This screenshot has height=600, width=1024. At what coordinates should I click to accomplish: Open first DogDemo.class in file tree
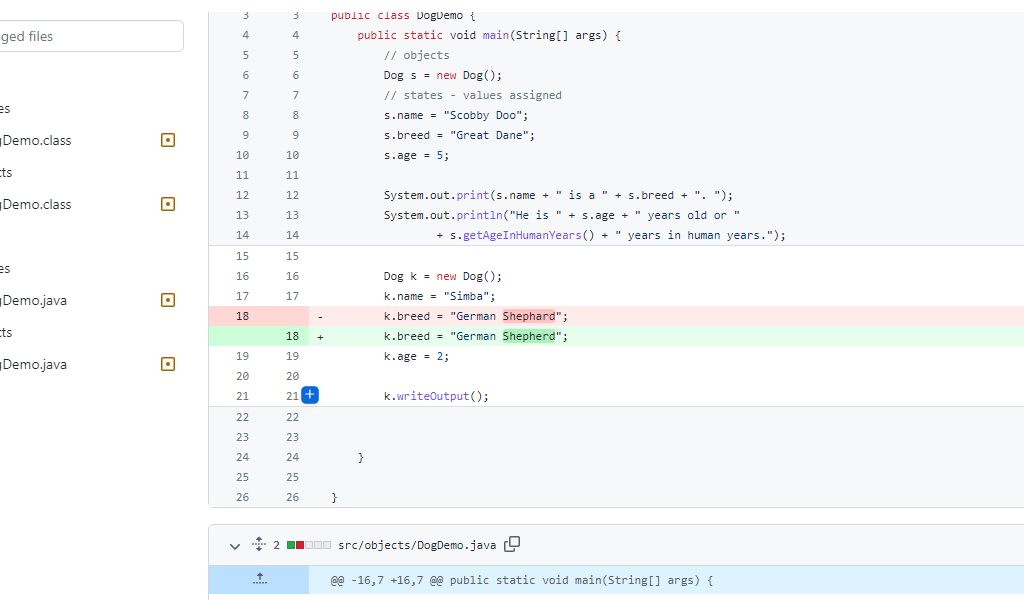point(36,140)
